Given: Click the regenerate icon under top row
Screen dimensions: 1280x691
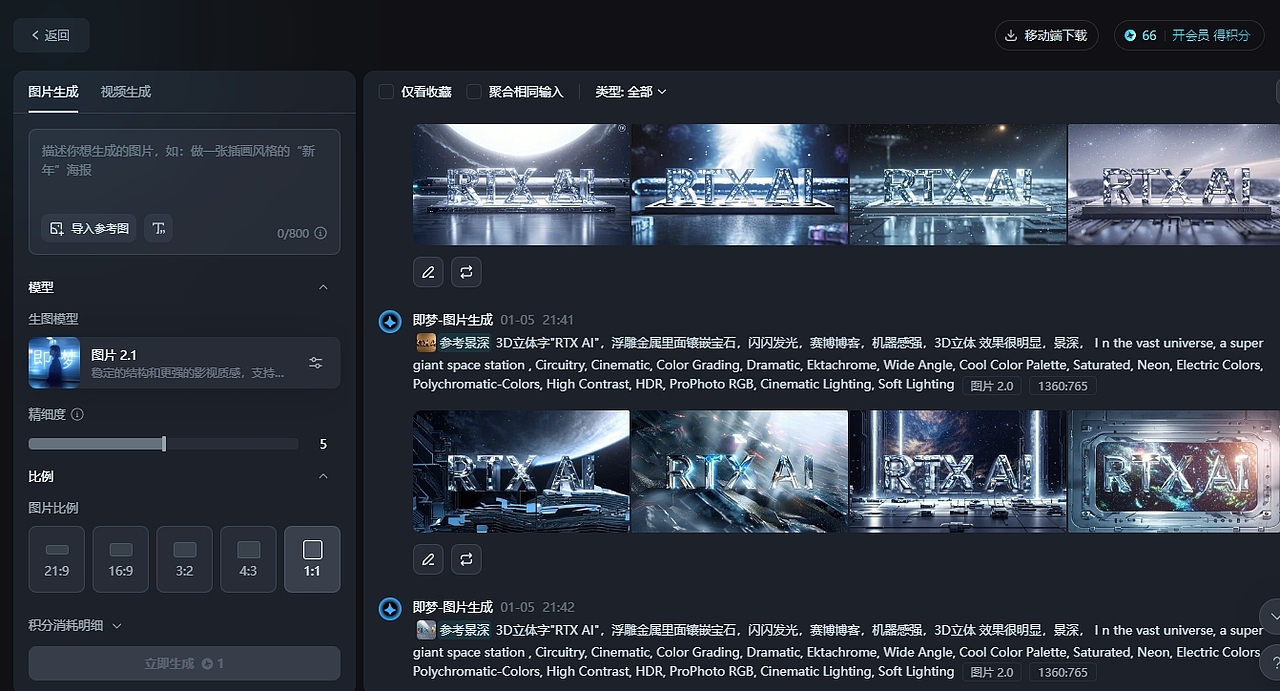Looking at the screenshot, I should (x=466, y=272).
